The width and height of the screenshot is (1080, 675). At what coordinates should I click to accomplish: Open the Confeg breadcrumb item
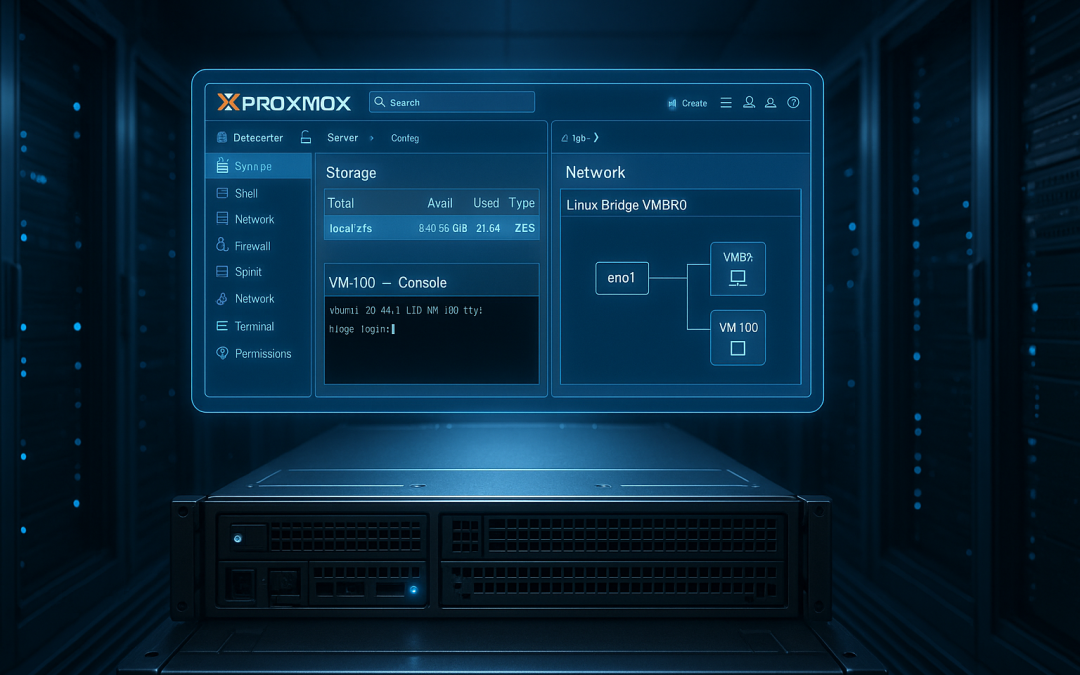(405, 138)
